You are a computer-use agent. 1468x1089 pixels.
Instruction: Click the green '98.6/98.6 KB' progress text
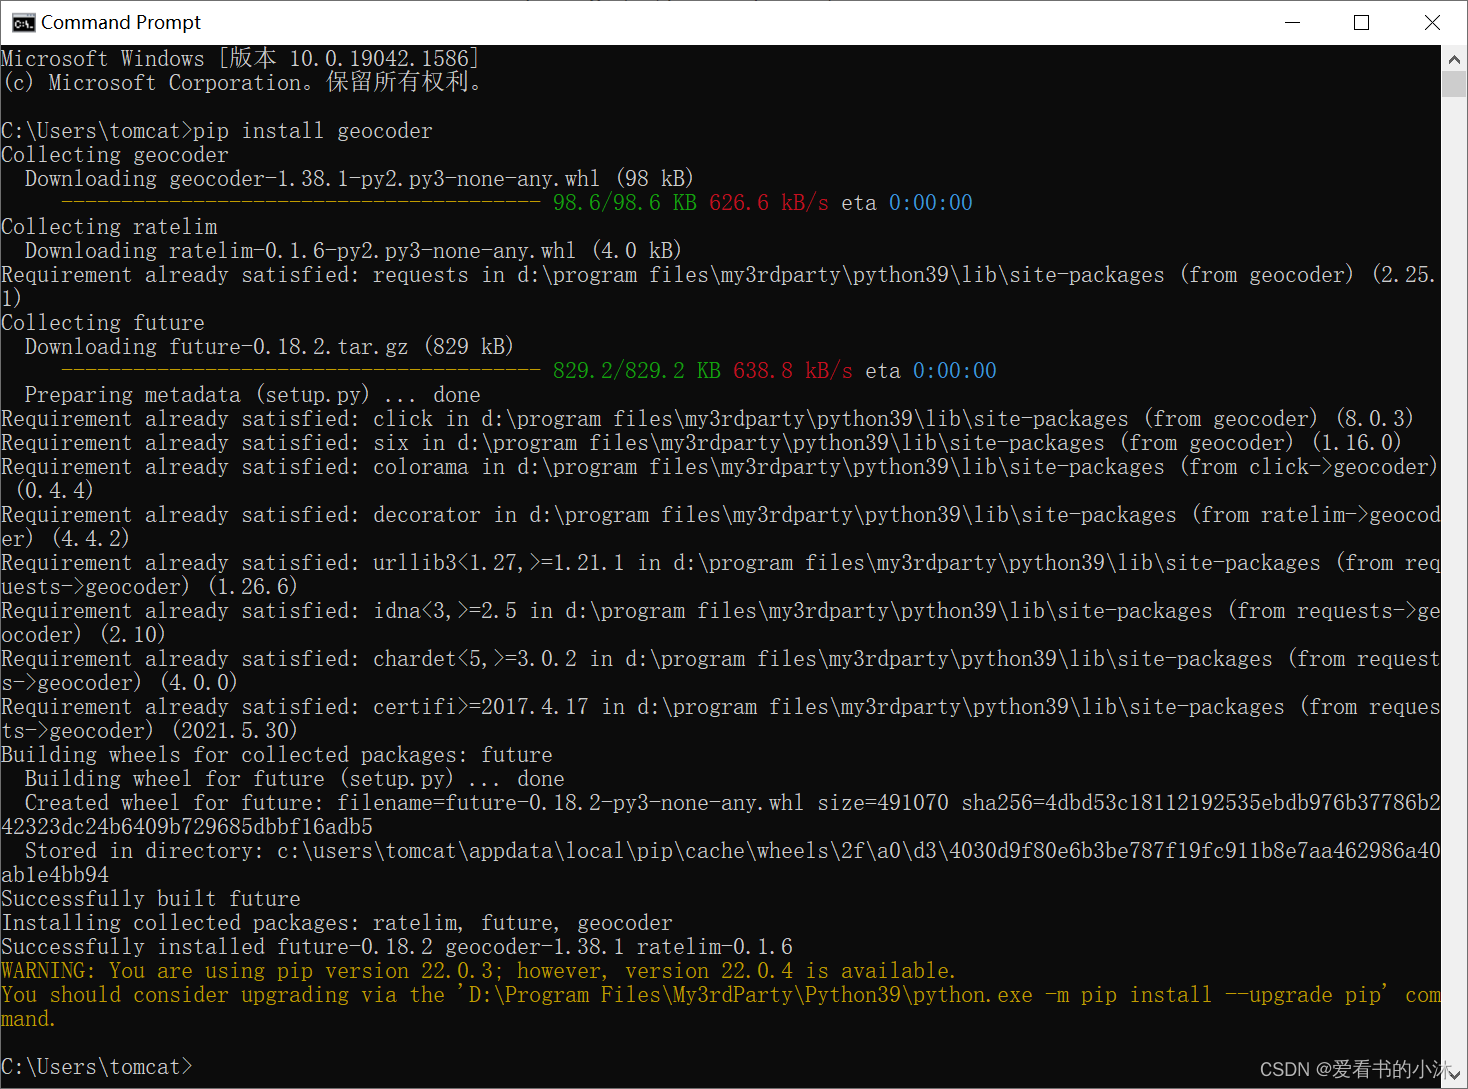pos(625,203)
